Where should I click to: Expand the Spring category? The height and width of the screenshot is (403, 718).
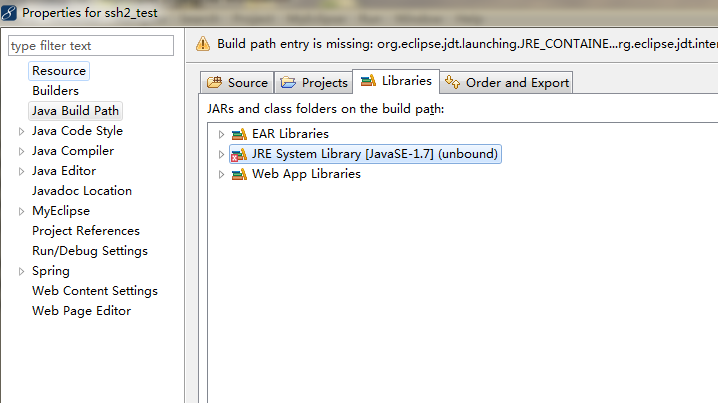(x=21, y=272)
